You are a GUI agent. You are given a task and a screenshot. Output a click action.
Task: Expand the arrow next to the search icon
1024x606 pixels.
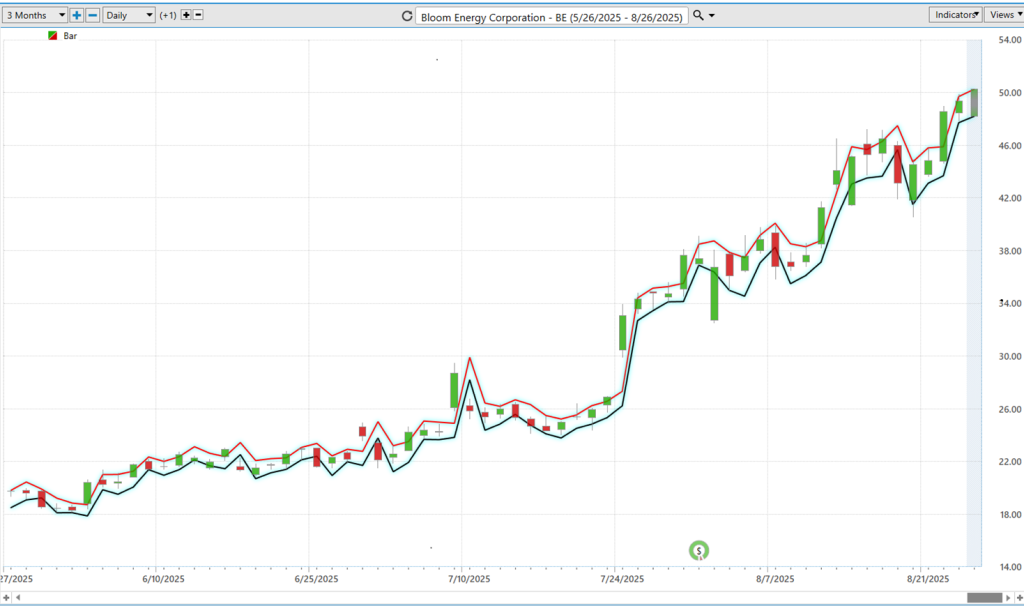[x=712, y=16]
